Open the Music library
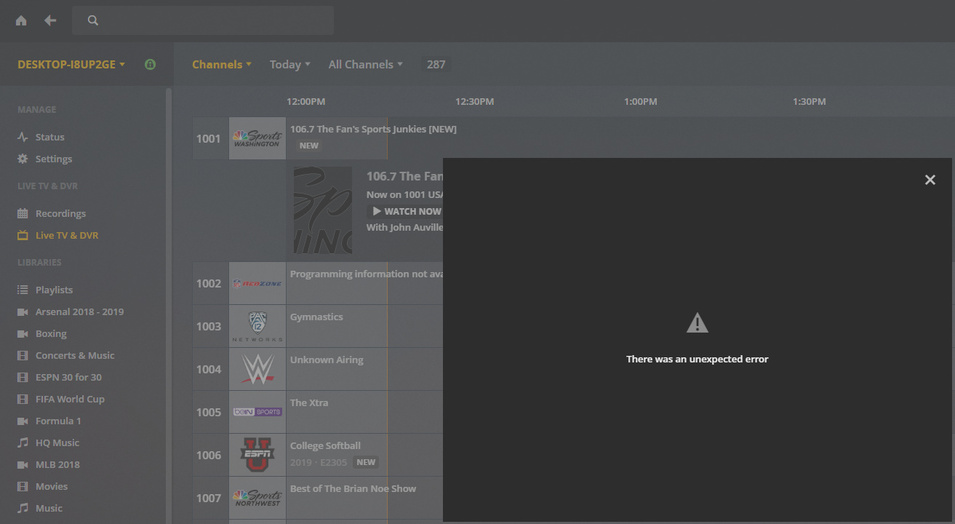Viewport: 955px width, 524px height. [x=49, y=508]
